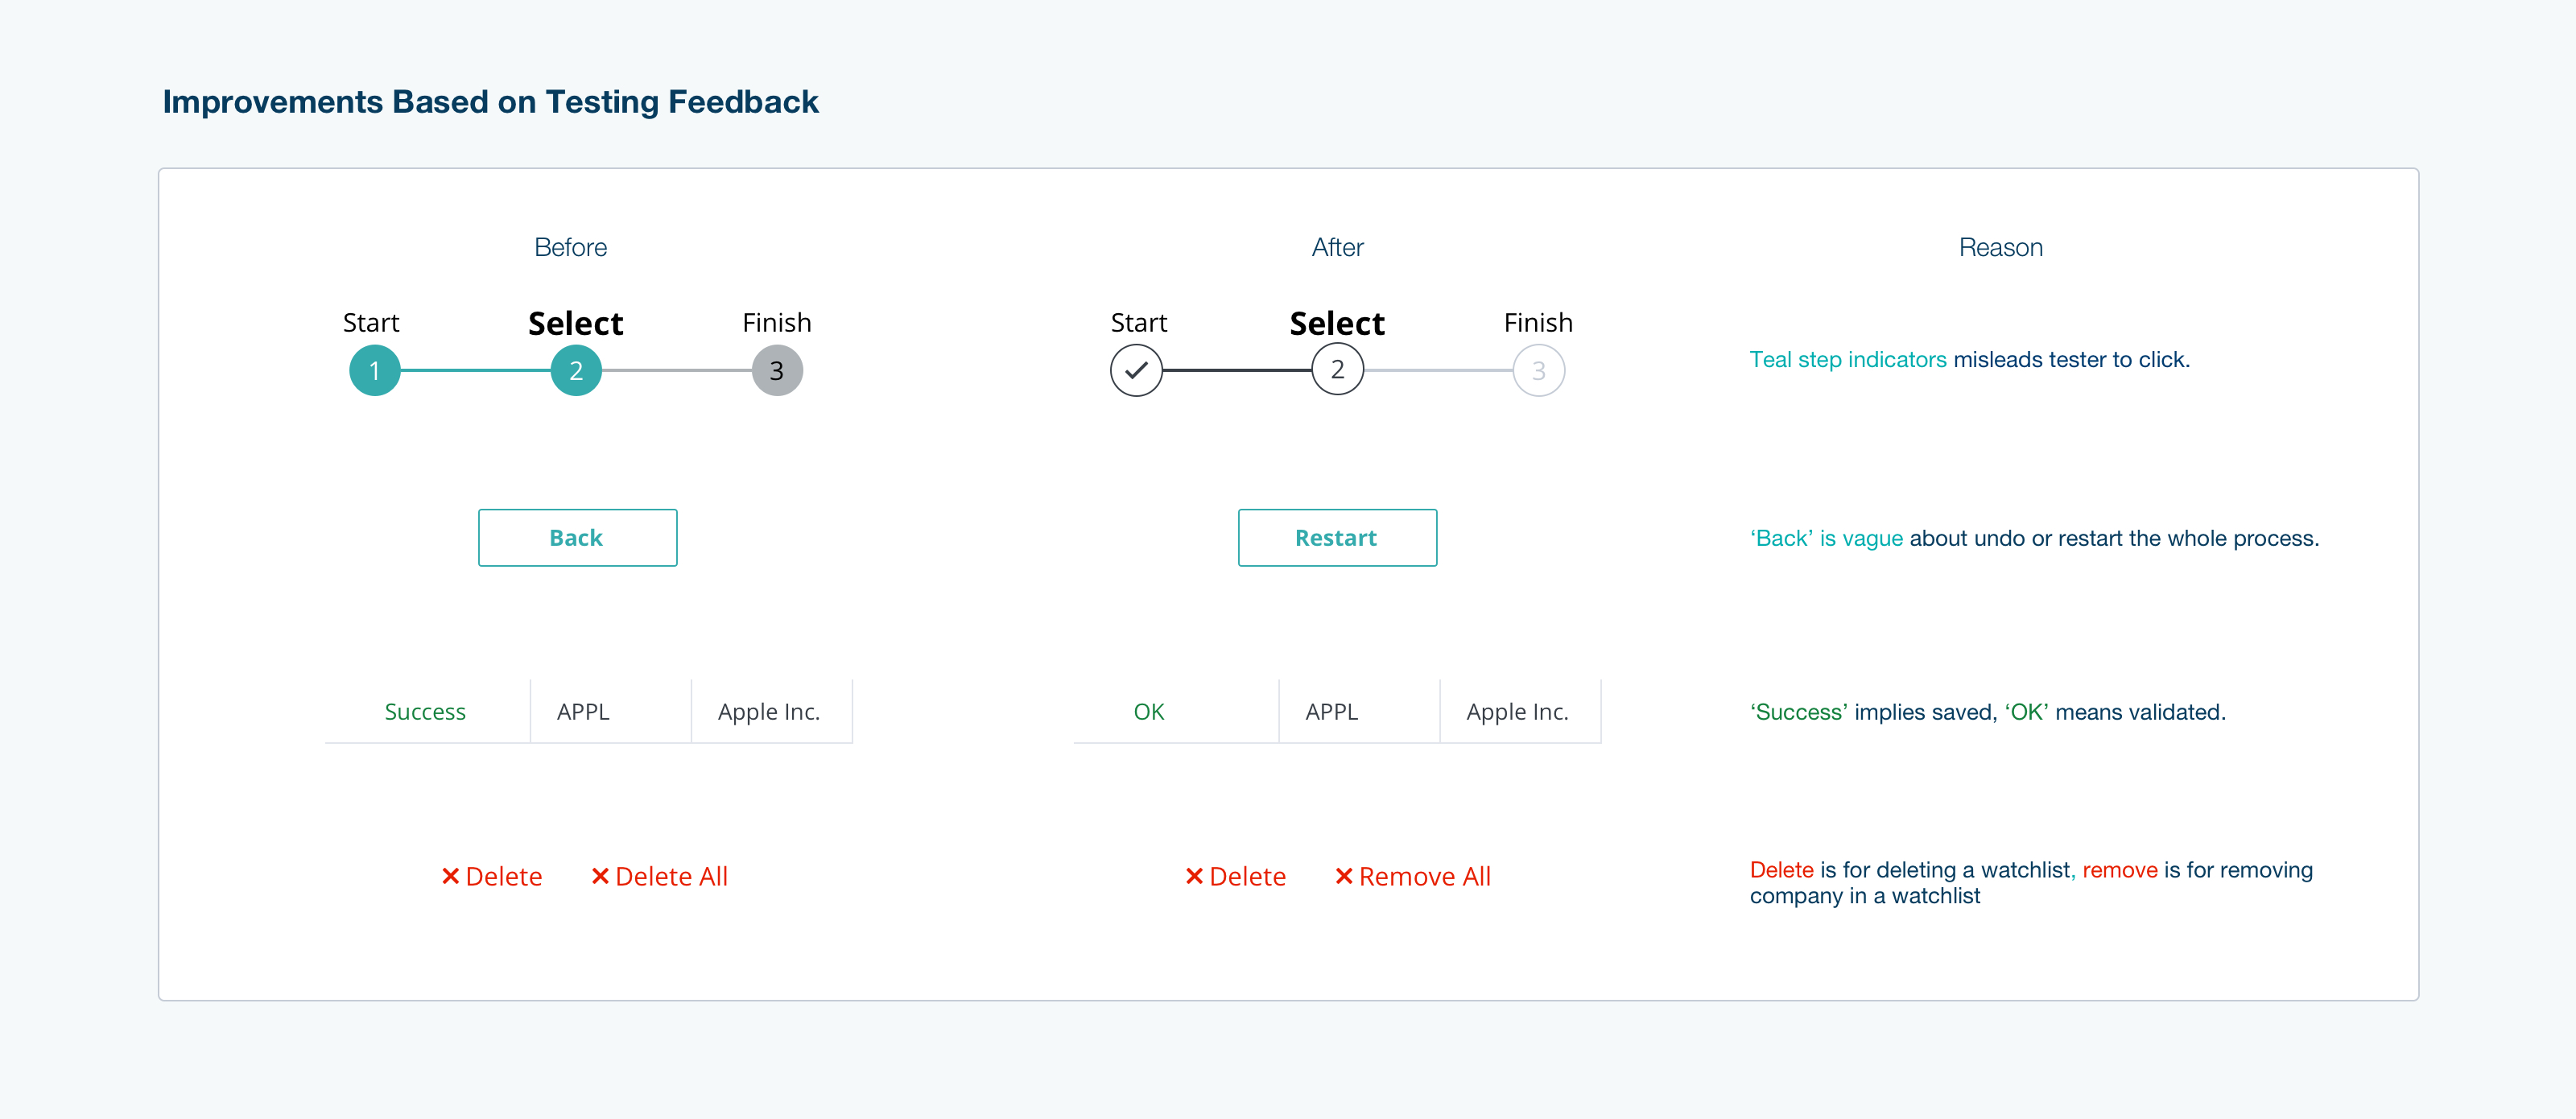This screenshot has width=2576, height=1119.
Task: Click gray step 3 circle under Finish
Action: coord(777,371)
